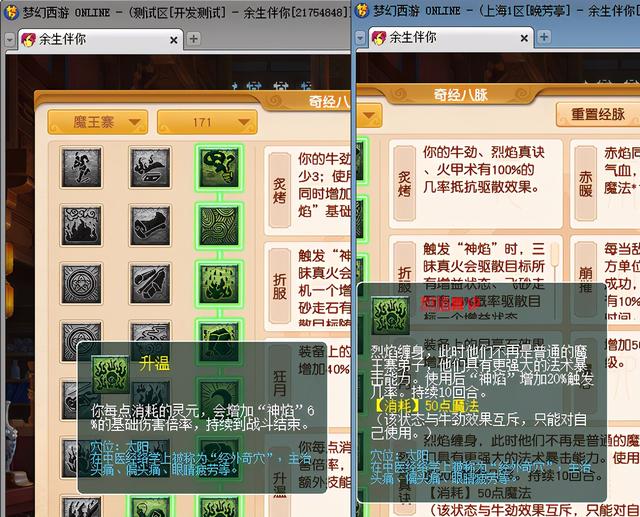Click the green smoke question-mark skill node
The width and height of the screenshot is (640, 517).
click(x=219, y=167)
